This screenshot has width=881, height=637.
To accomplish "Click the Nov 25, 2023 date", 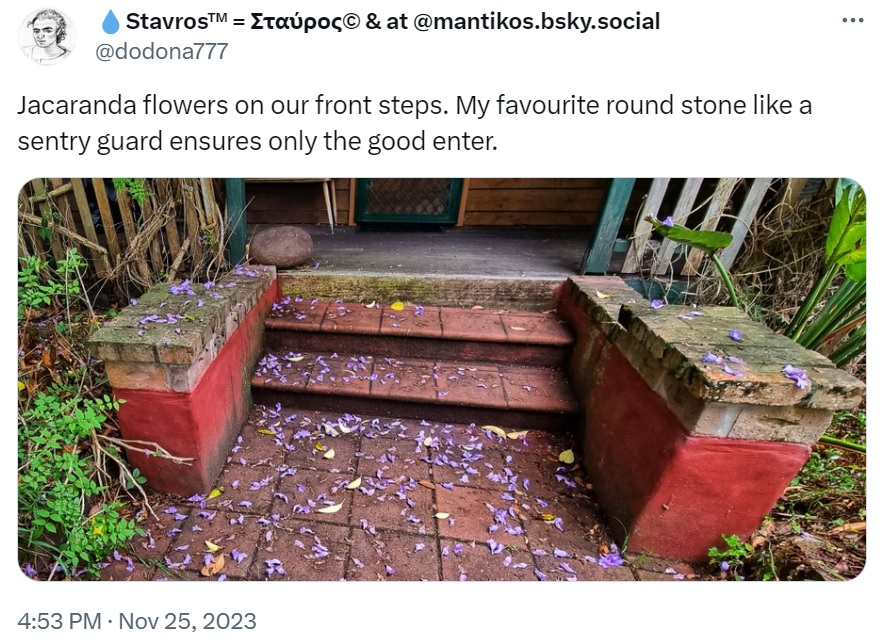I will coord(187,621).
